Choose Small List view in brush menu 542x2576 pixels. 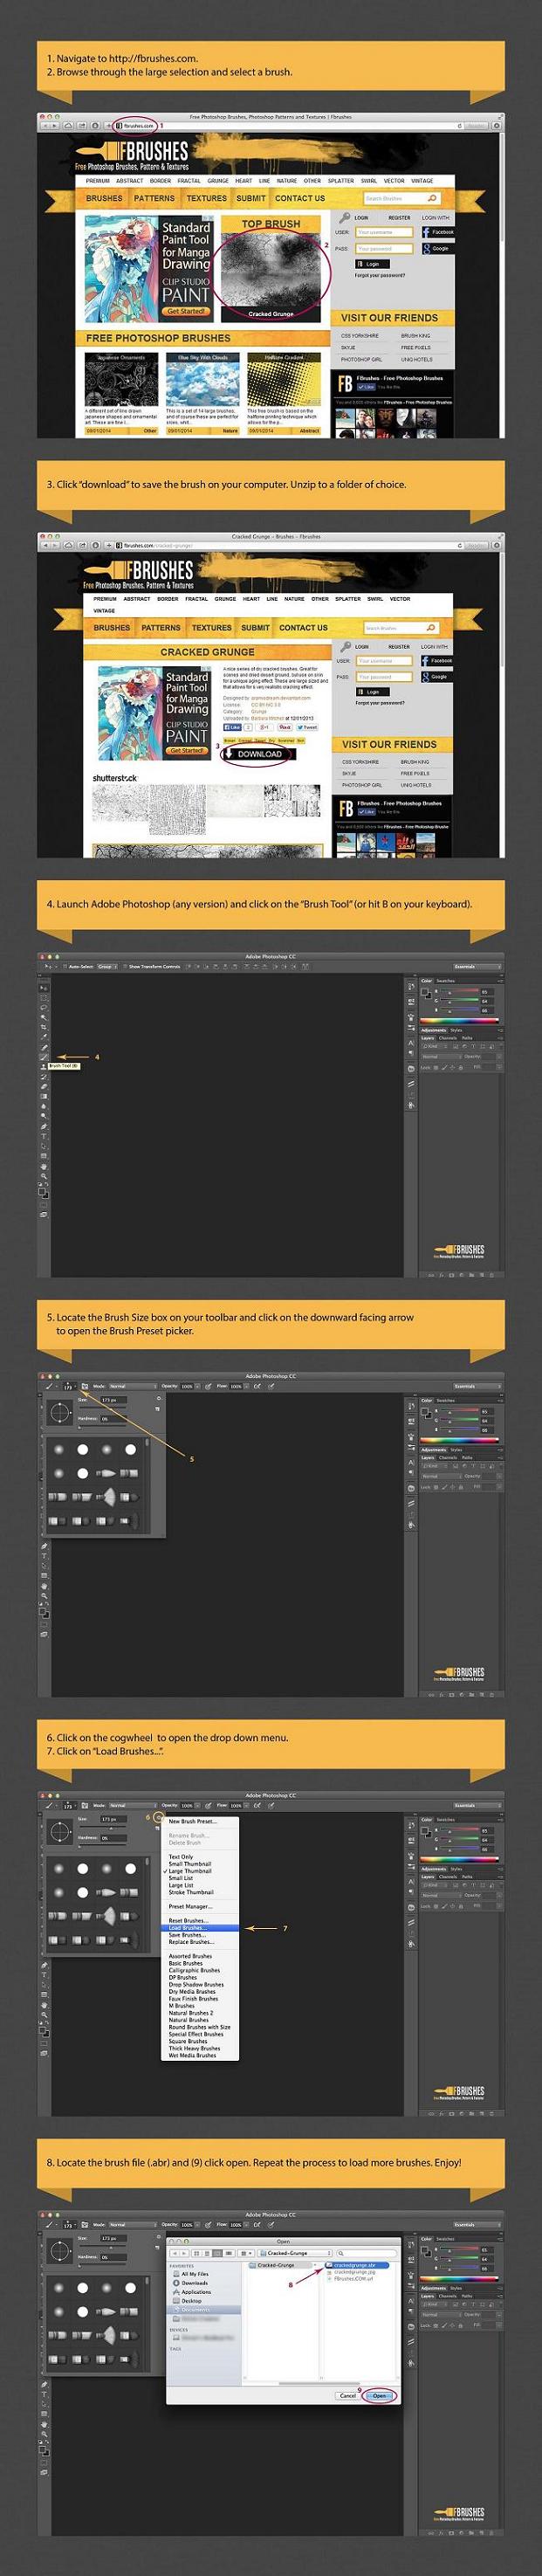point(181,1879)
